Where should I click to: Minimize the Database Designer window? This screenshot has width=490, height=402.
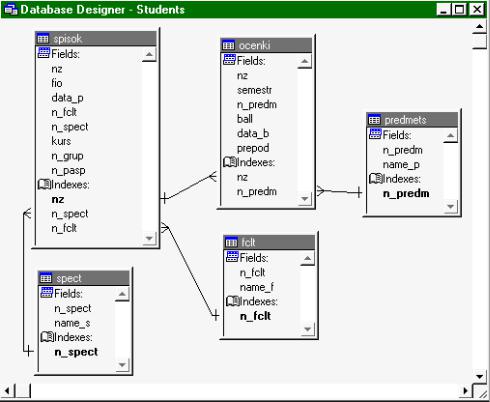pos(444,9)
